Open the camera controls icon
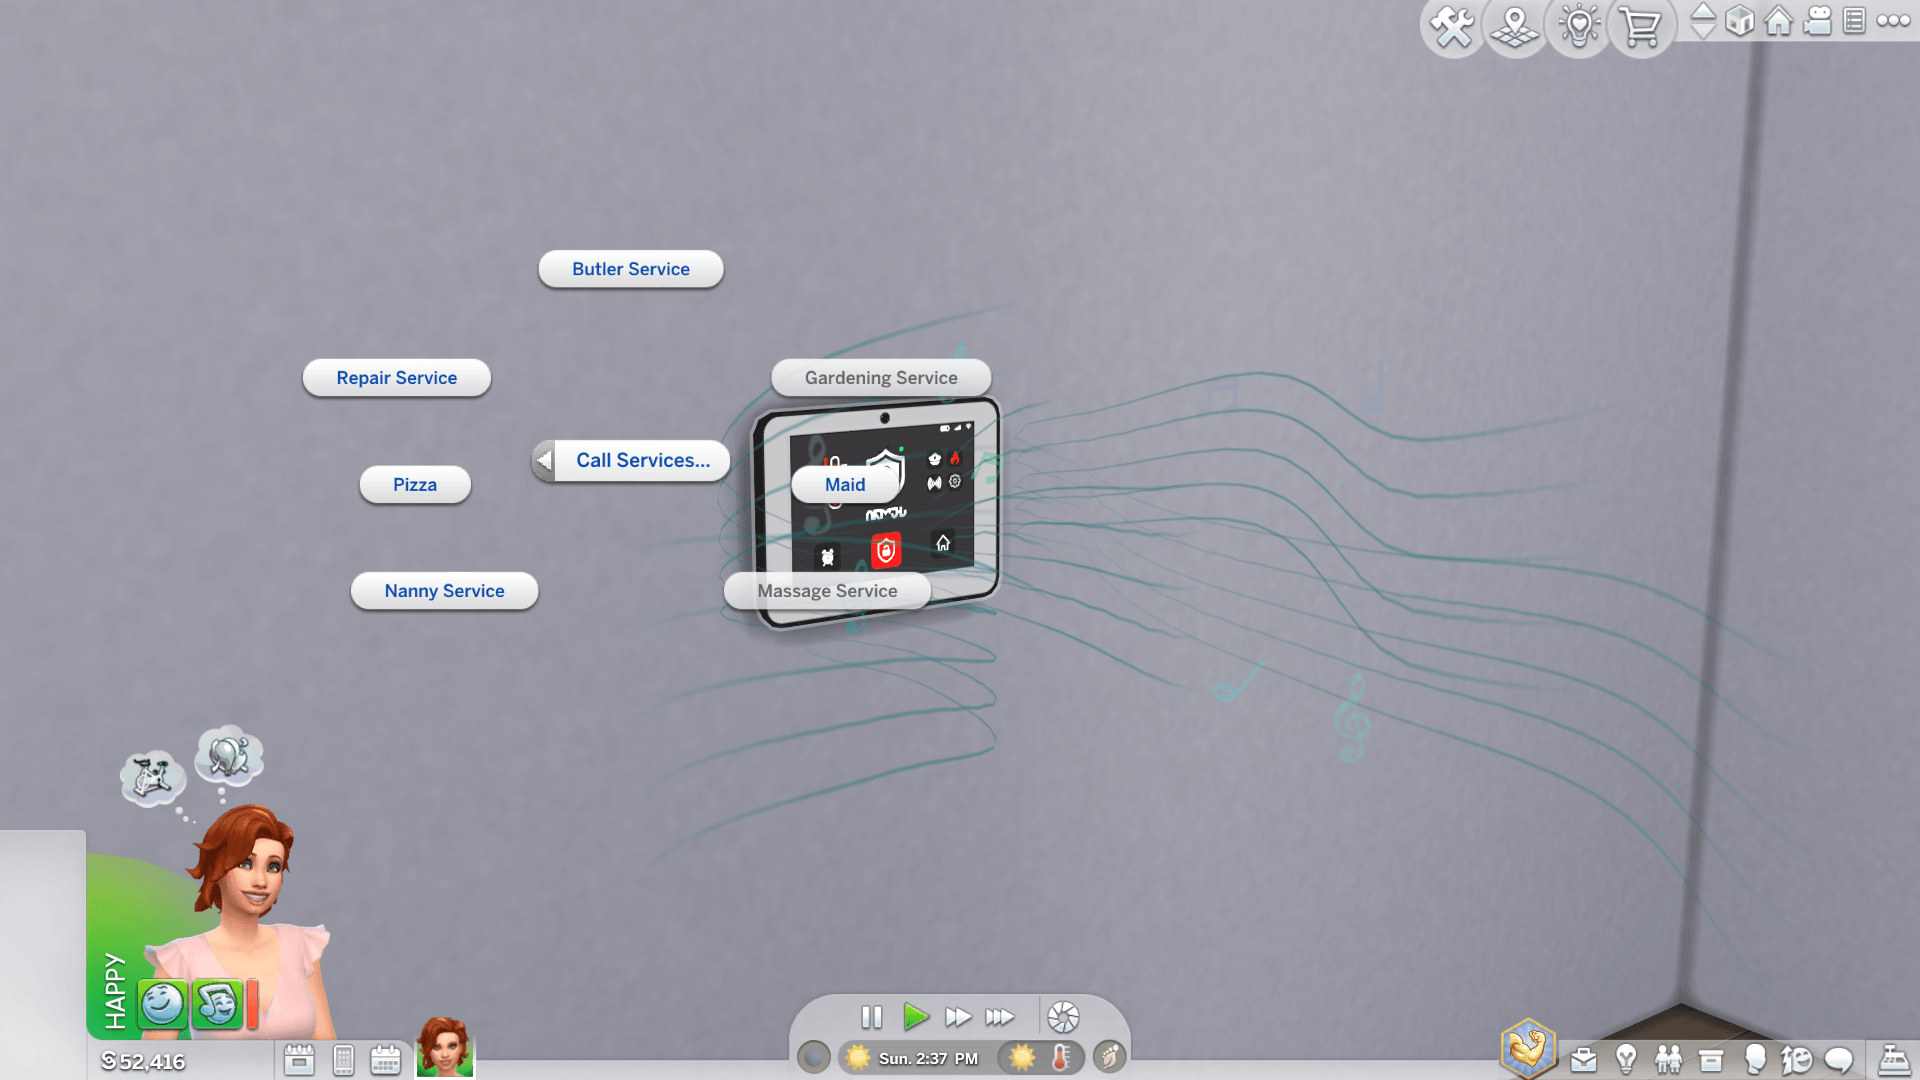Screen dimensions: 1920x1080 (1817, 21)
